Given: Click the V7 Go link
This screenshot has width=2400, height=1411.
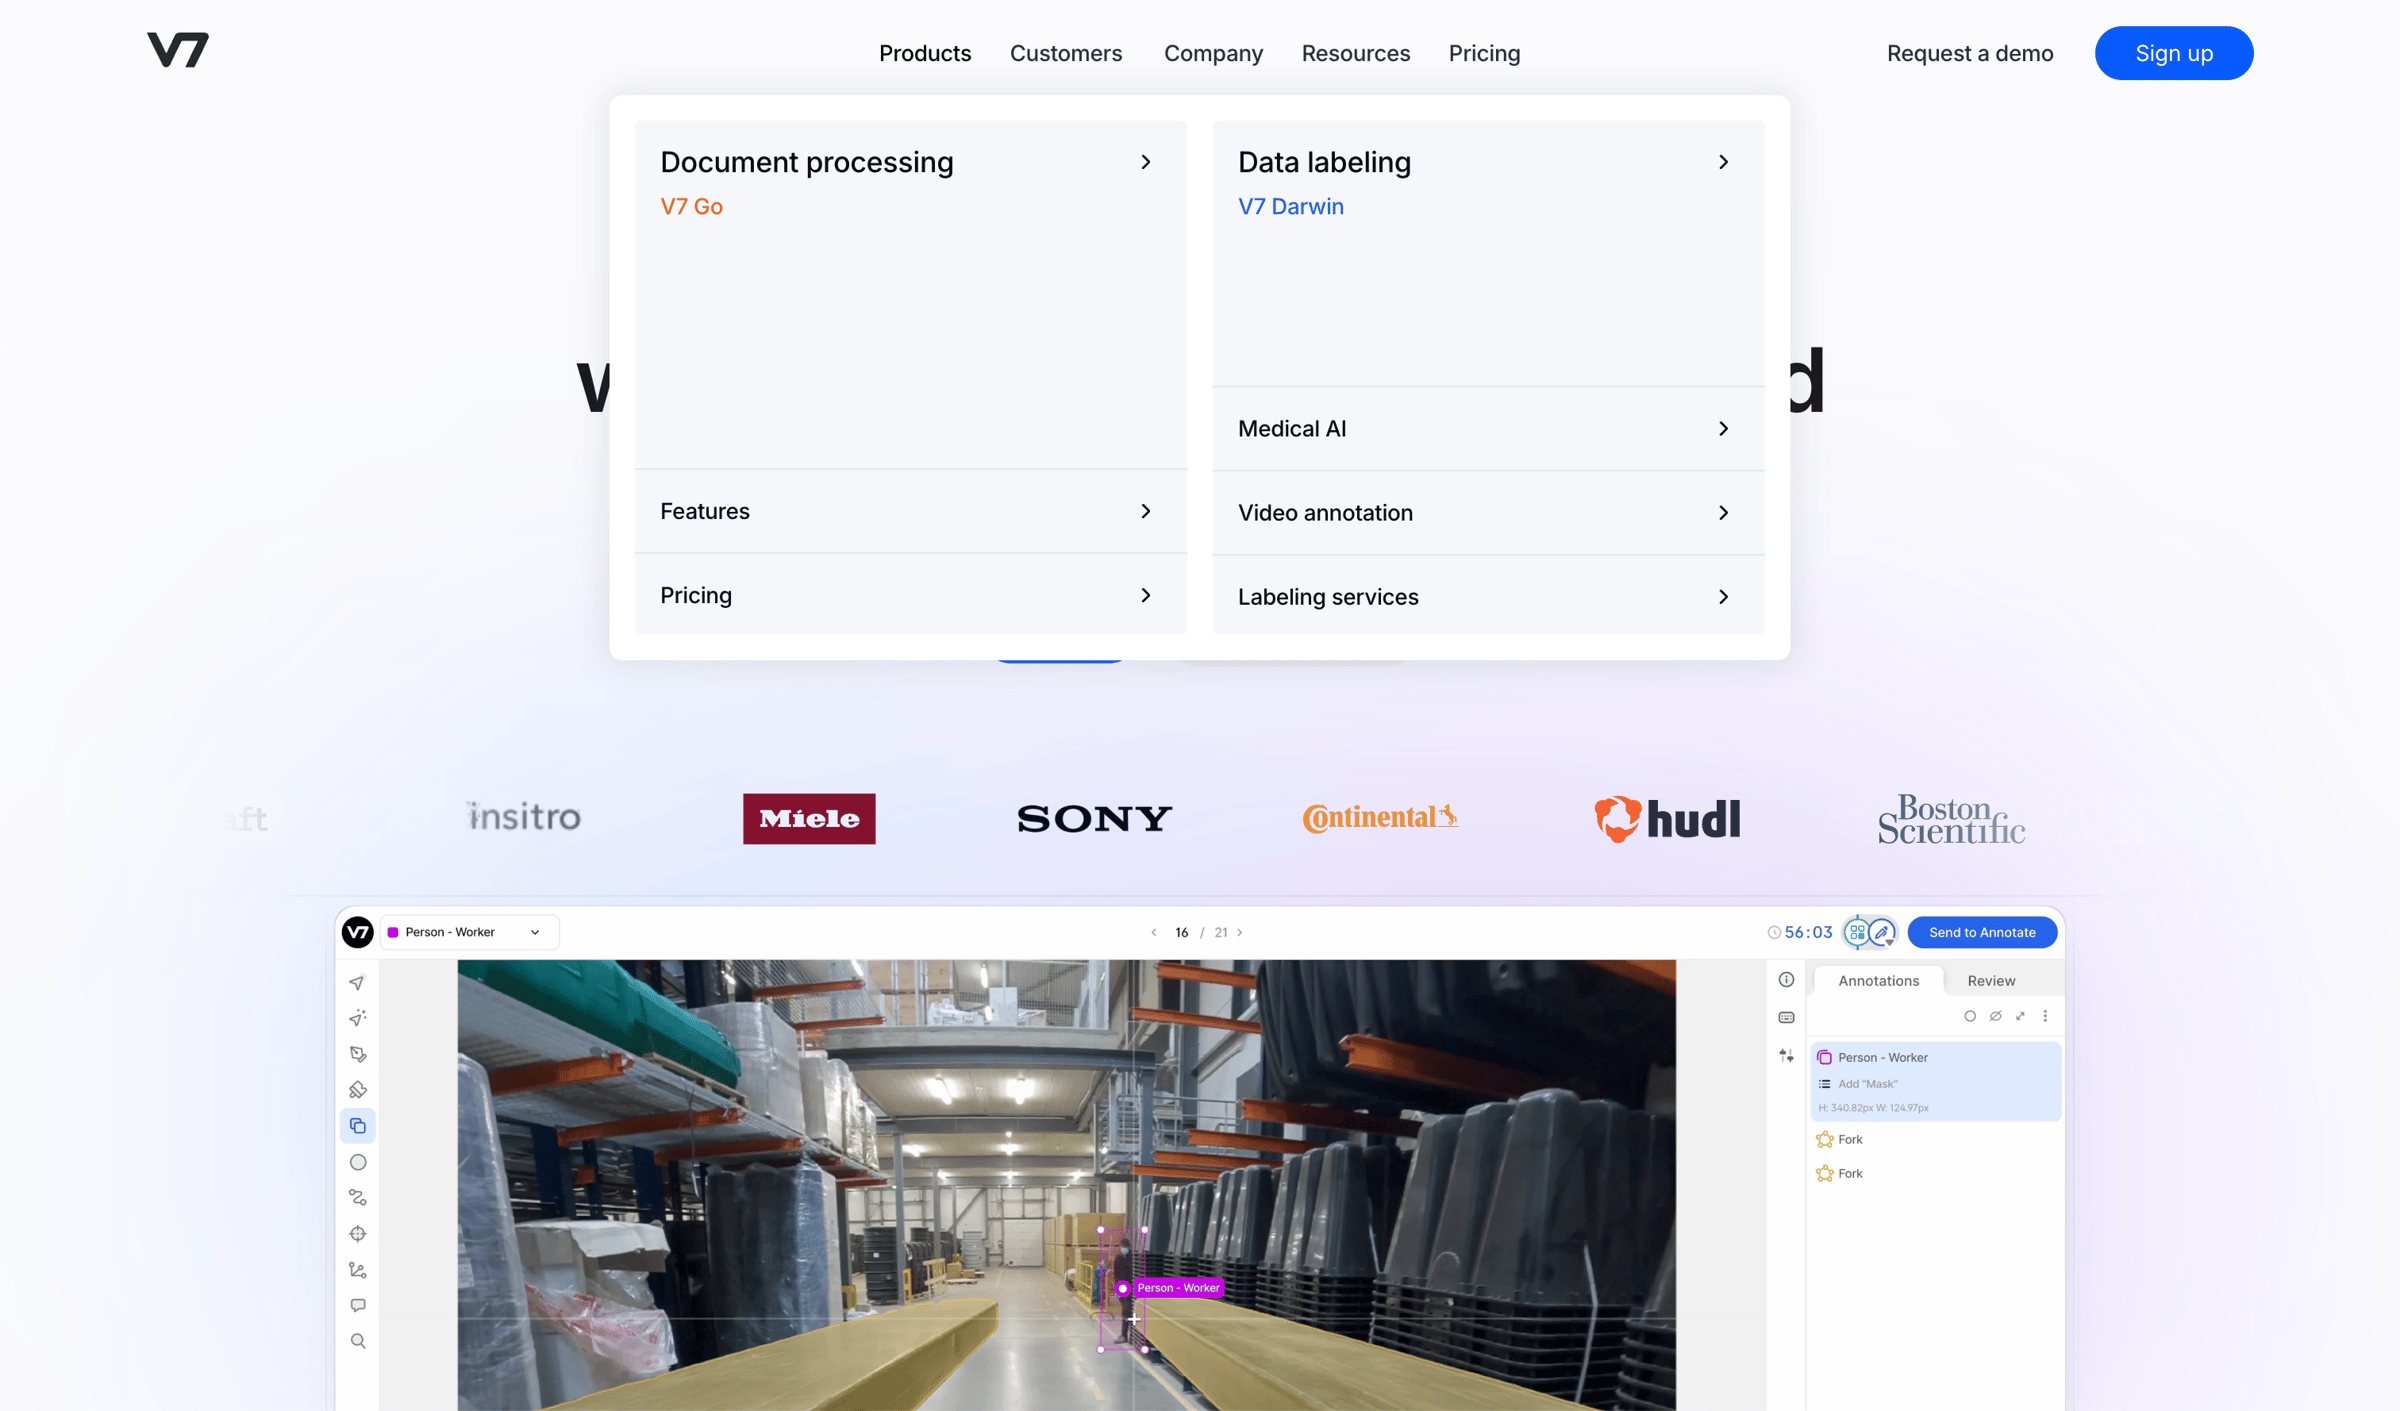Looking at the screenshot, I should (691, 206).
